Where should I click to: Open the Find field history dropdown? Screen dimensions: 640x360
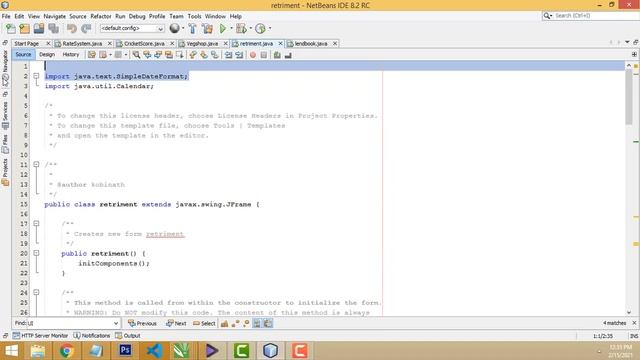(116, 323)
